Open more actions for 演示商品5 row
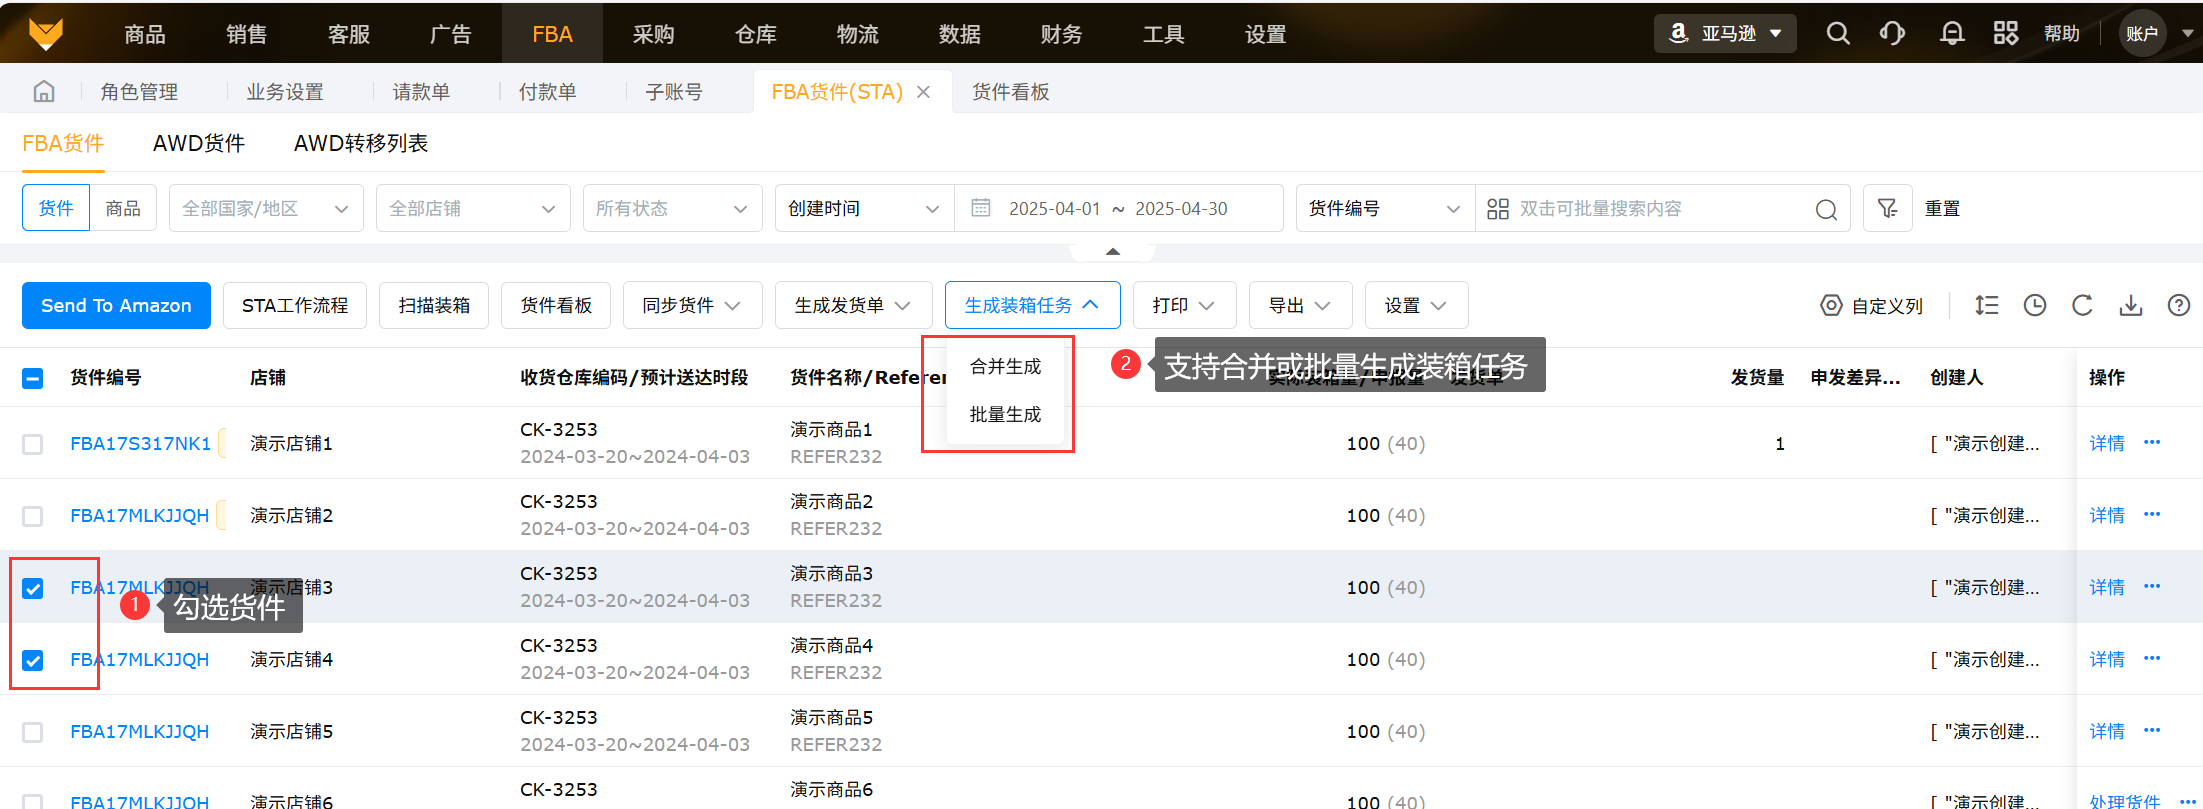This screenshot has width=2203, height=809. click(2152, 730)
